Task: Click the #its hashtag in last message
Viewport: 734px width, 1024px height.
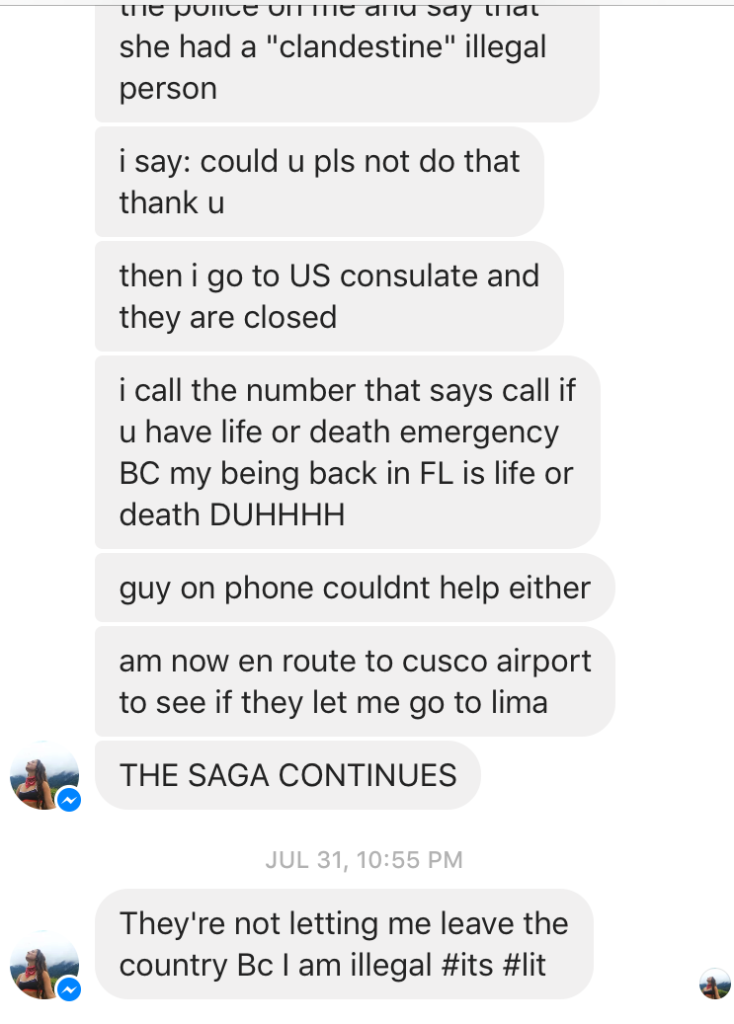Action: (467, 965)
